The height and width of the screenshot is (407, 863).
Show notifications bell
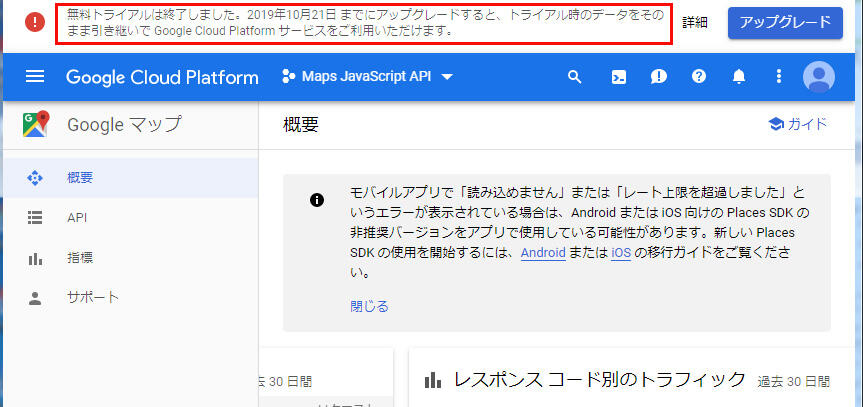pos(739,77)
